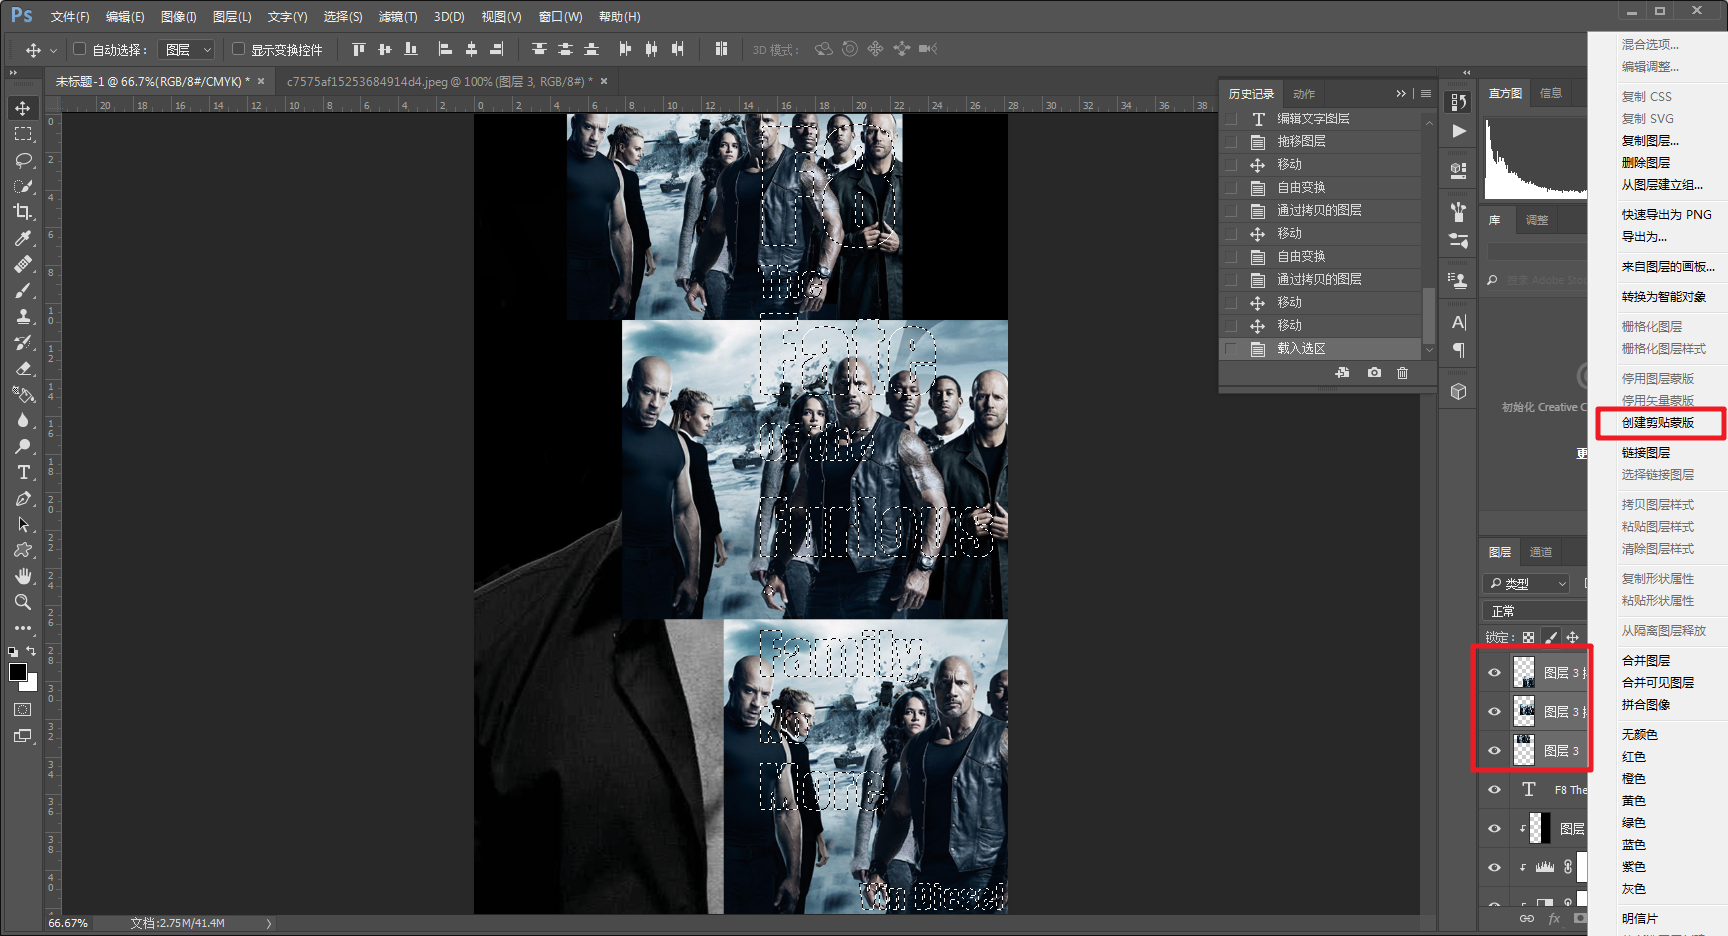Screen dimensions: 1728x936
Task: Change screen mode icon at toolbox bottom
Action: pos(22,736)
